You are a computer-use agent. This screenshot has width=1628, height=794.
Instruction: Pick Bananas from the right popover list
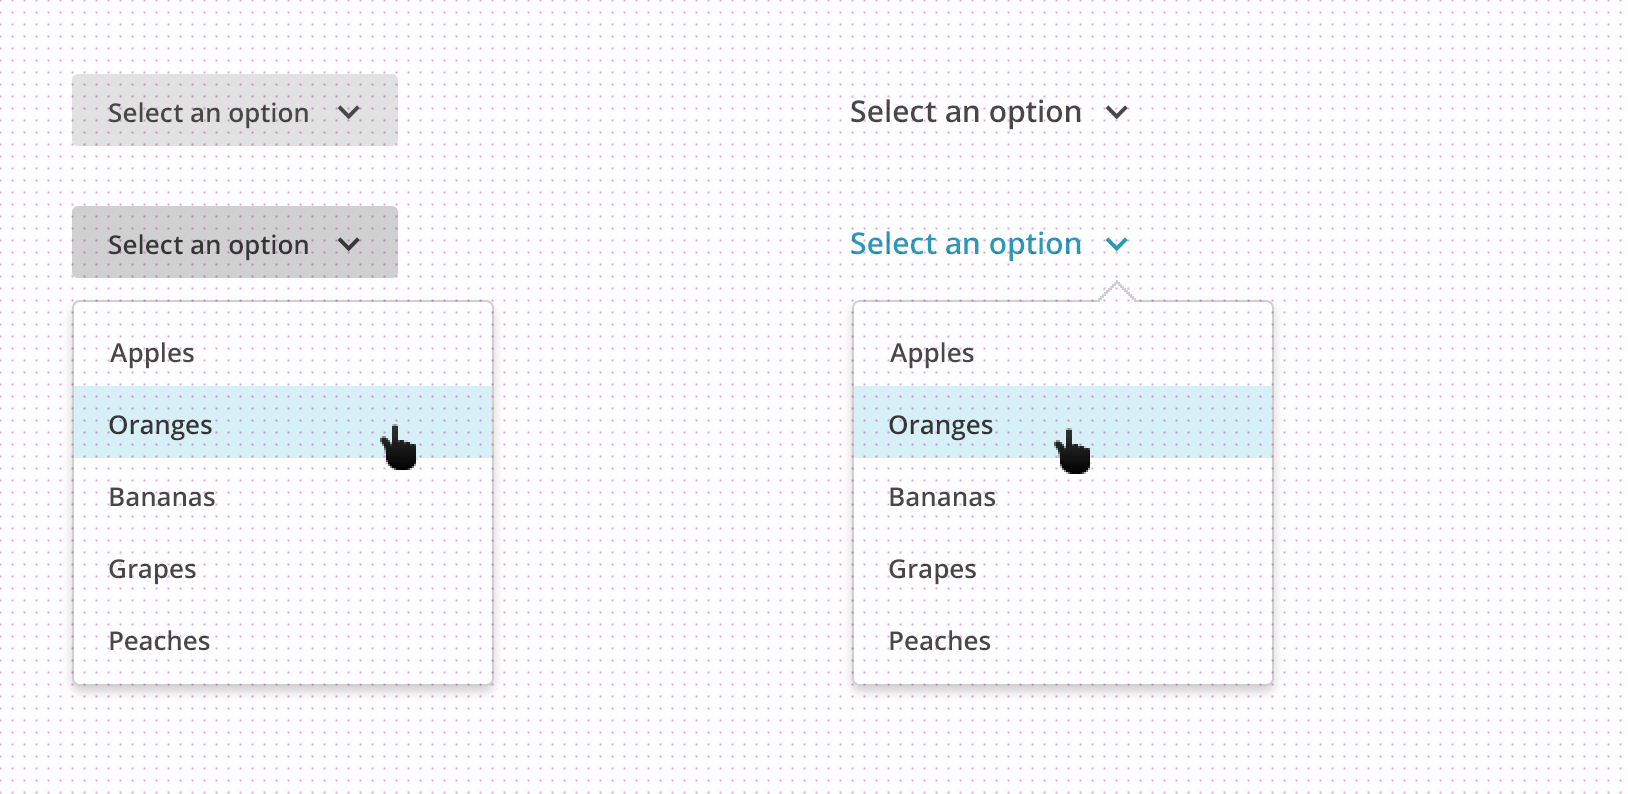tap(1063, 497)
